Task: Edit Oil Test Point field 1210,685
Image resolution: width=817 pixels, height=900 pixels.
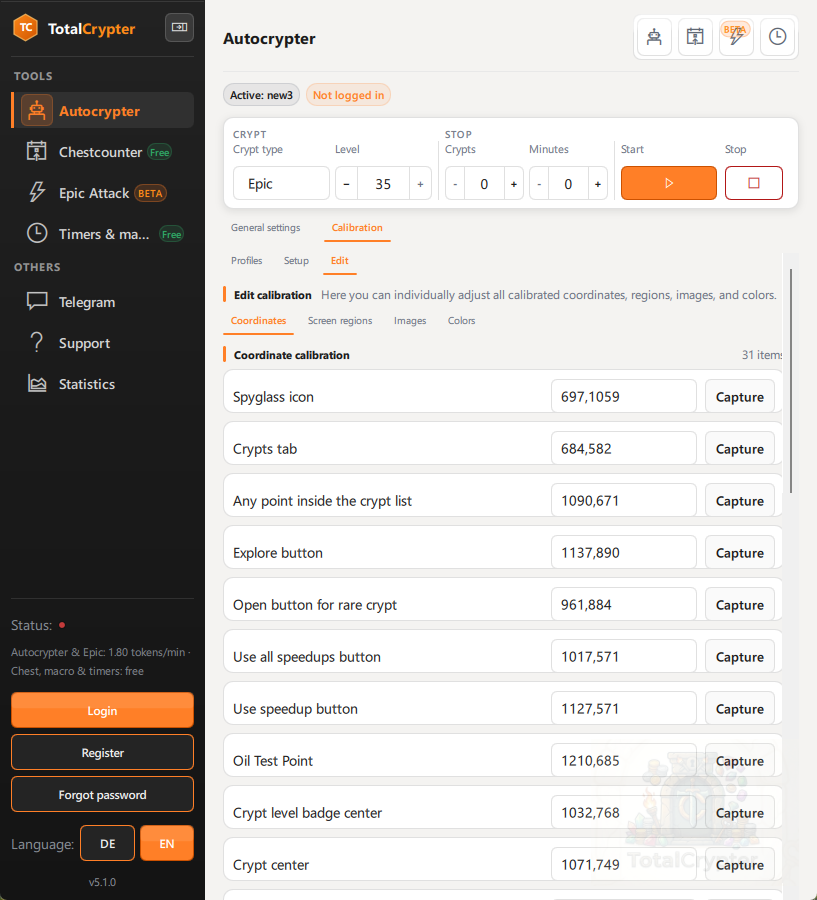Action: [624, 761]
